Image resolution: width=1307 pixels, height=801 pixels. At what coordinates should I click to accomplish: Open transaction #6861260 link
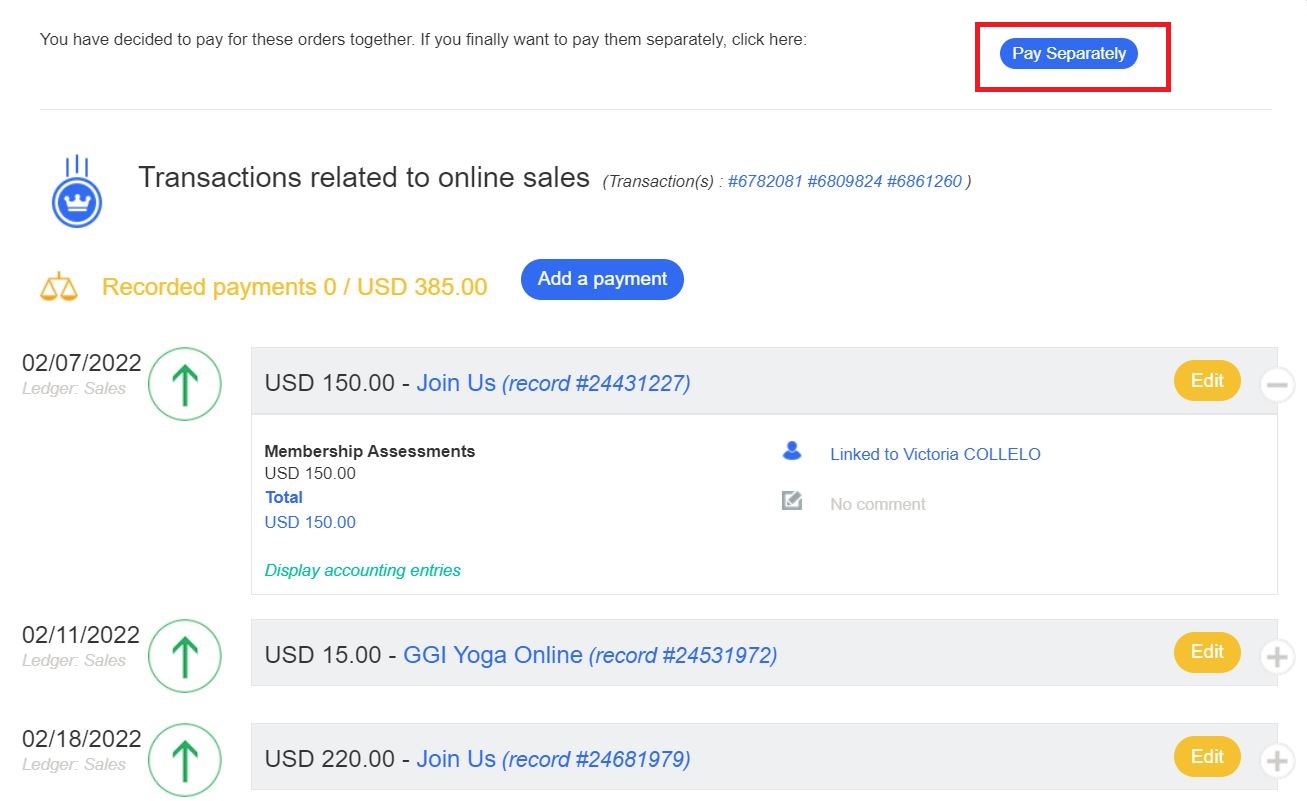924,182
